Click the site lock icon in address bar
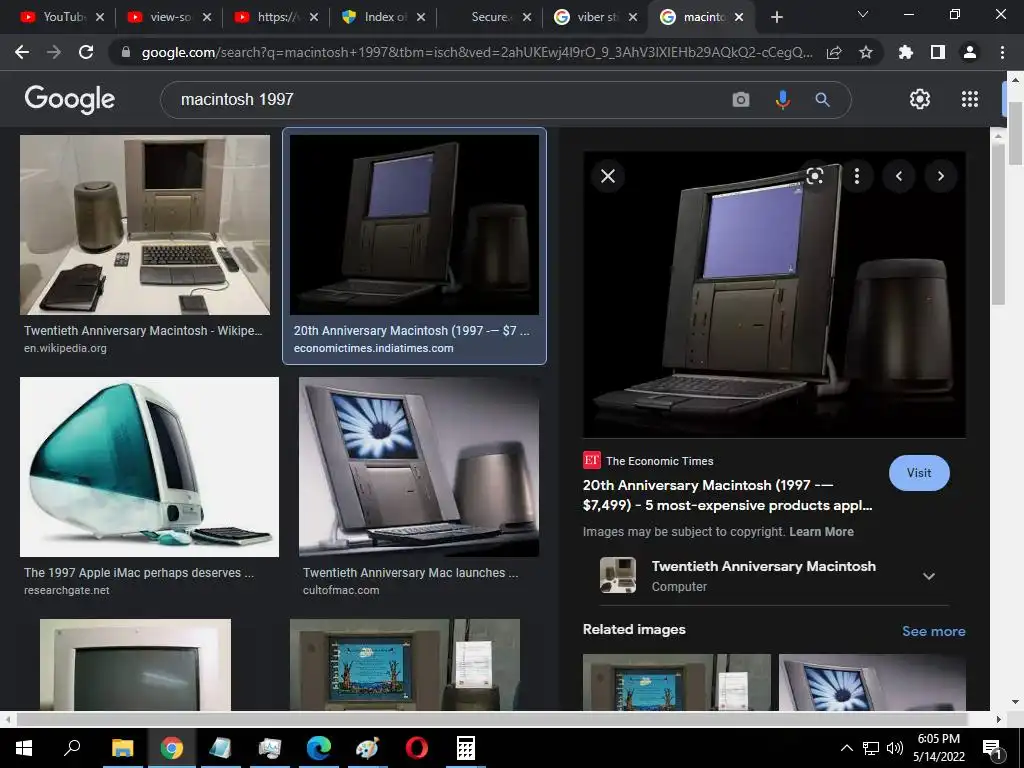The image size is (1024, 768). pyautogui.click(x=126, y=52)
